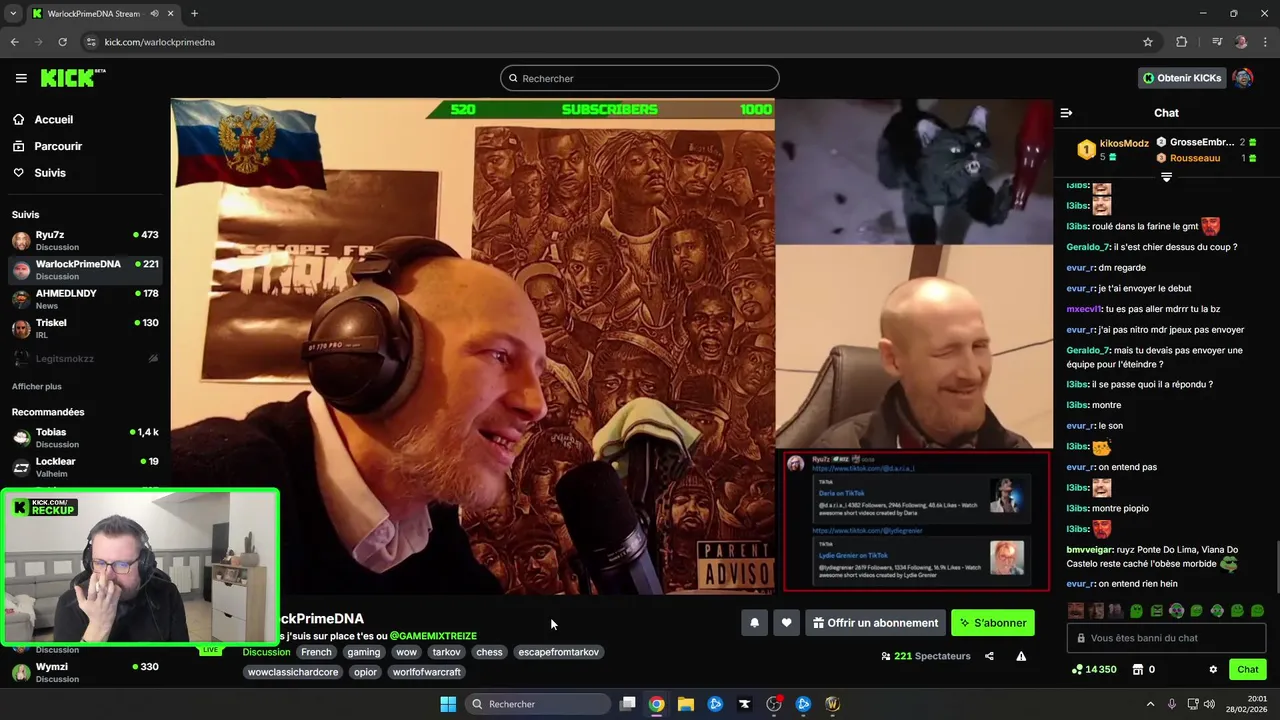Open chat settings with the gear icon

1213,669
